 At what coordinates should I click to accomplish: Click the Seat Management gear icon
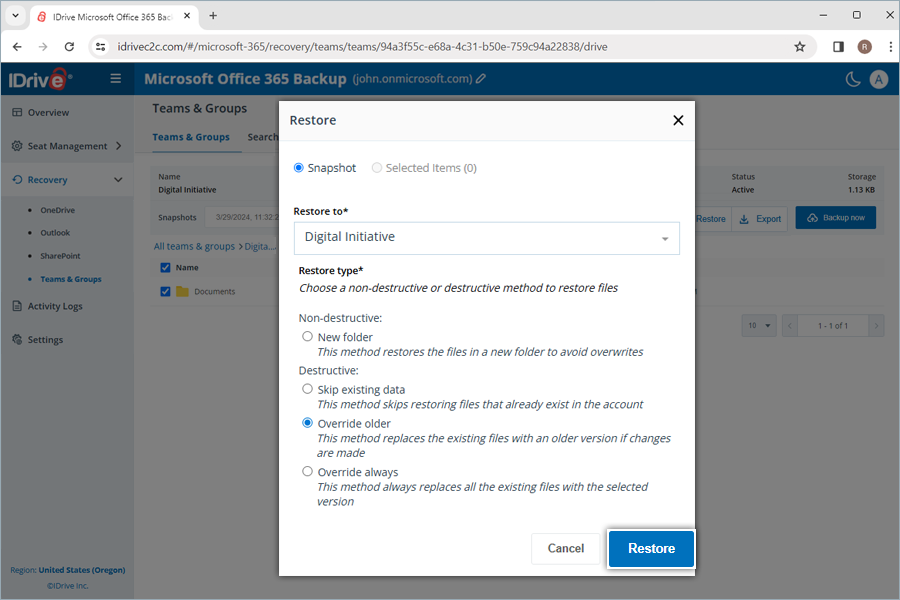16,145
